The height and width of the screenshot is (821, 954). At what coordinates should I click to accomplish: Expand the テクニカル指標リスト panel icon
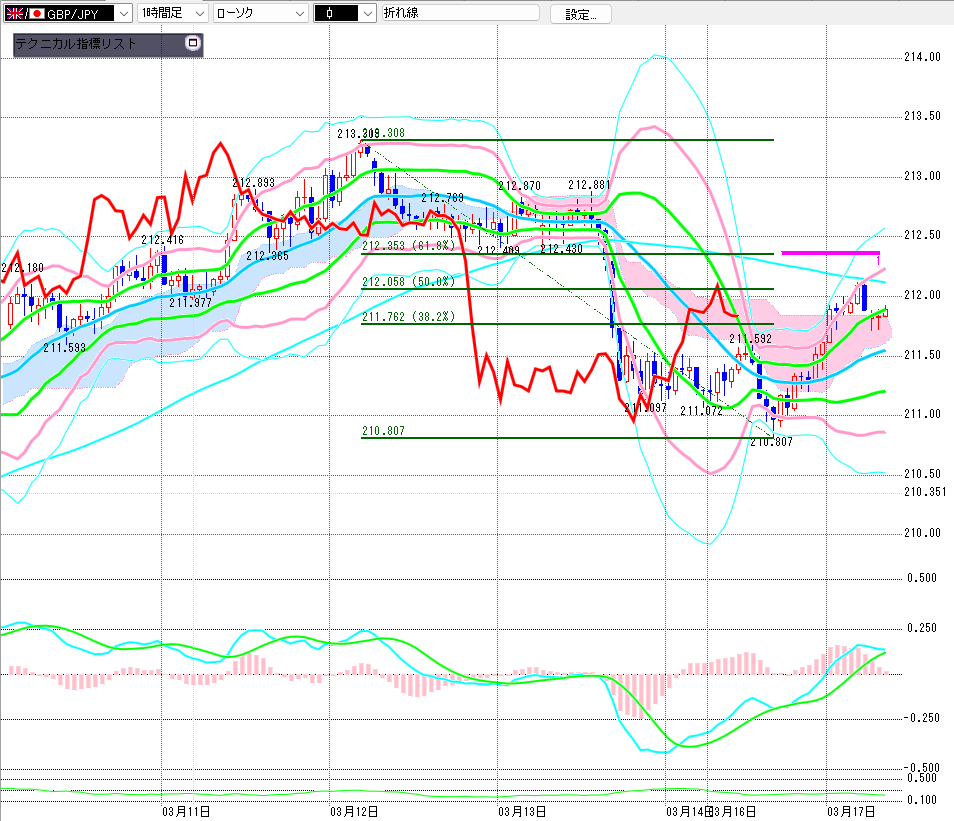pyautogui.click(x=193, y=44)
